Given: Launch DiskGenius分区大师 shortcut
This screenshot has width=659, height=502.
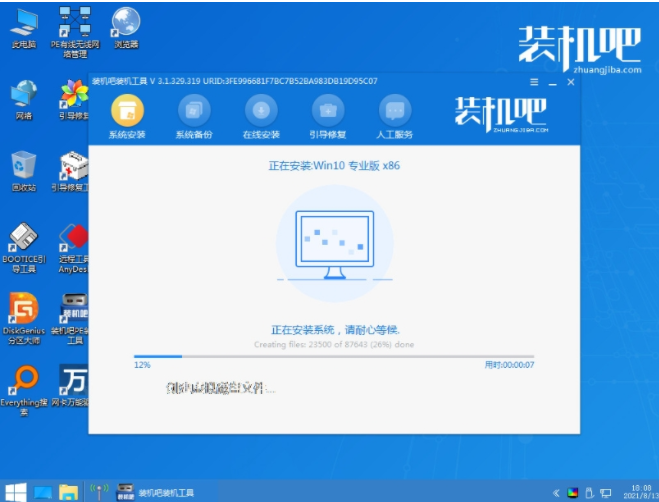Looking at the screenshot, I should [x=24, y=319].
